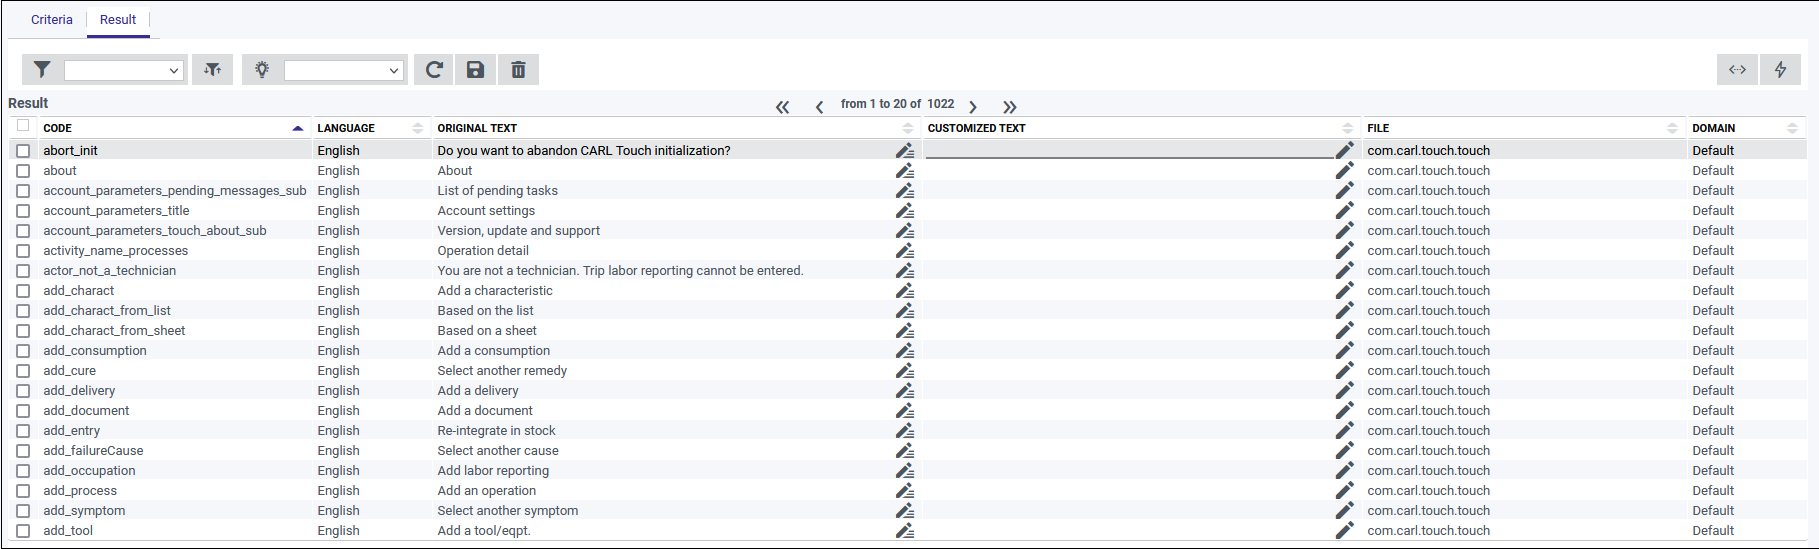
Task: Click 'Select another cause' text cell
Action: [x=498, y=450]
